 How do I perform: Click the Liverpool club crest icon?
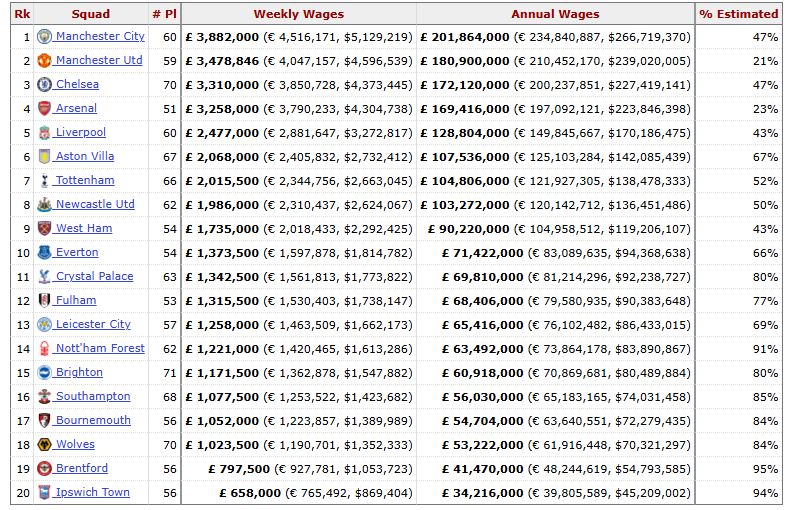pos(44,132)
